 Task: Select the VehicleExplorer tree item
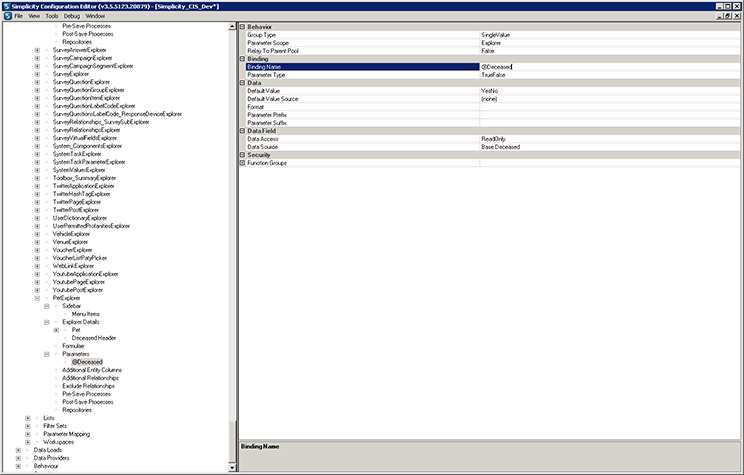[71, 234]
